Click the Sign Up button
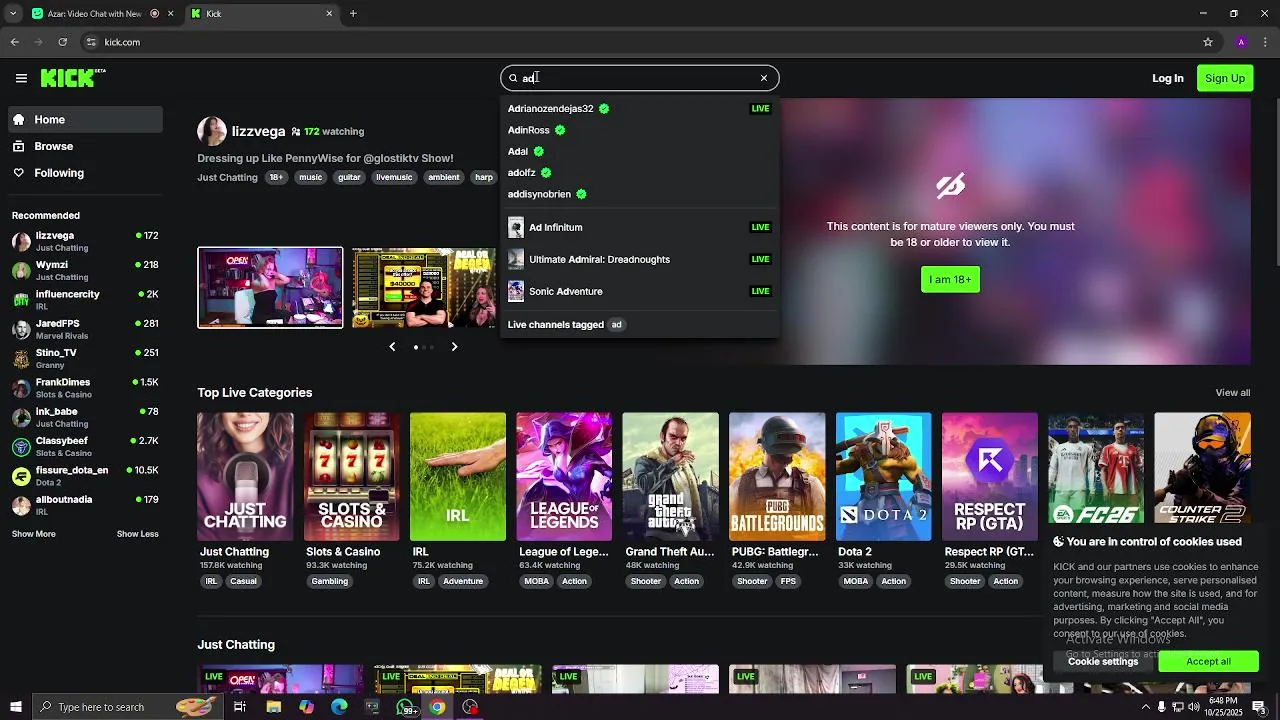1280x720 pixels. click(1225, 78)
